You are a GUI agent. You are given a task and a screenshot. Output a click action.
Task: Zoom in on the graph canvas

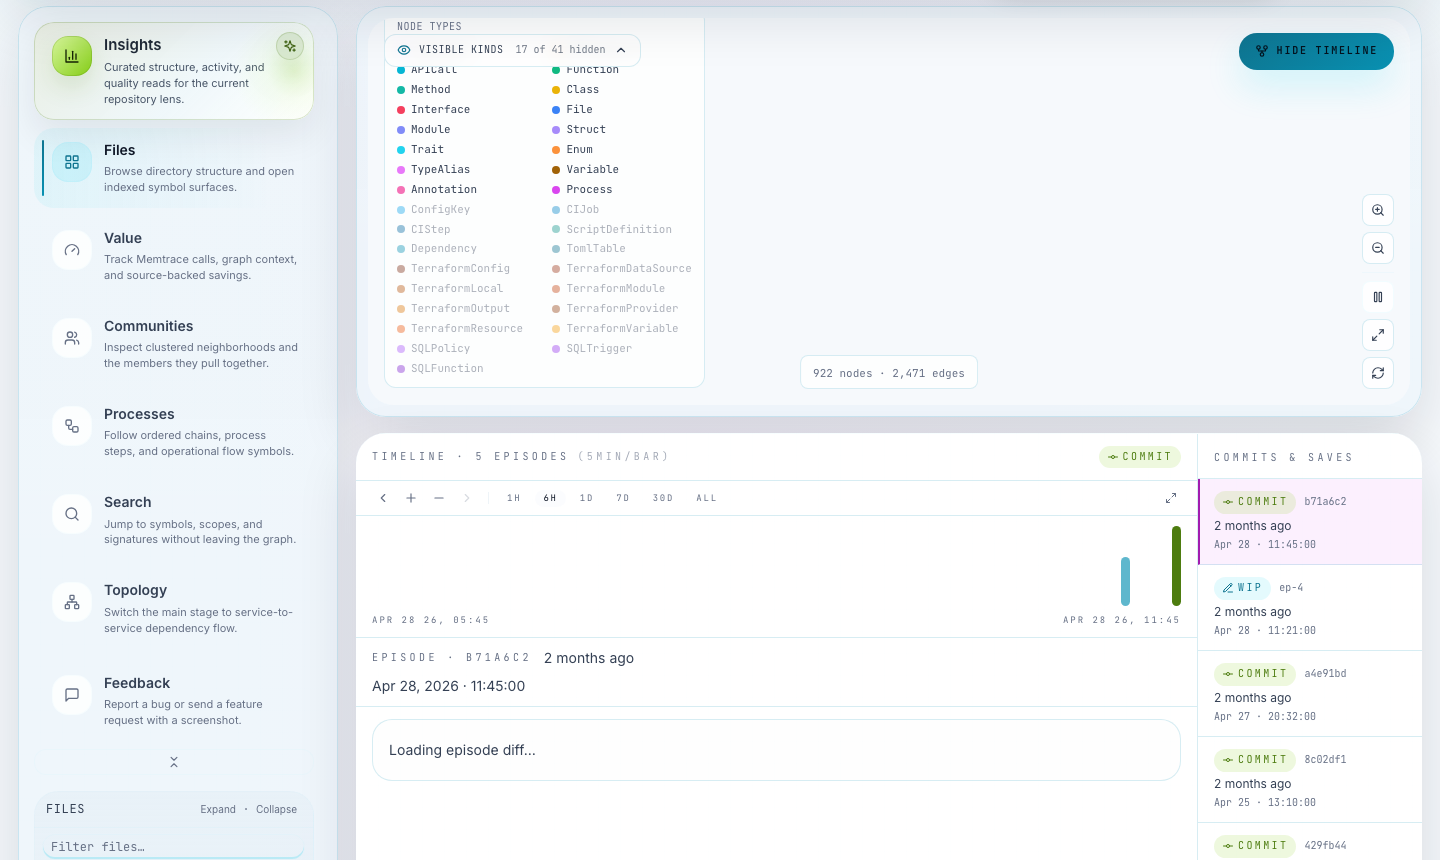1378,210
